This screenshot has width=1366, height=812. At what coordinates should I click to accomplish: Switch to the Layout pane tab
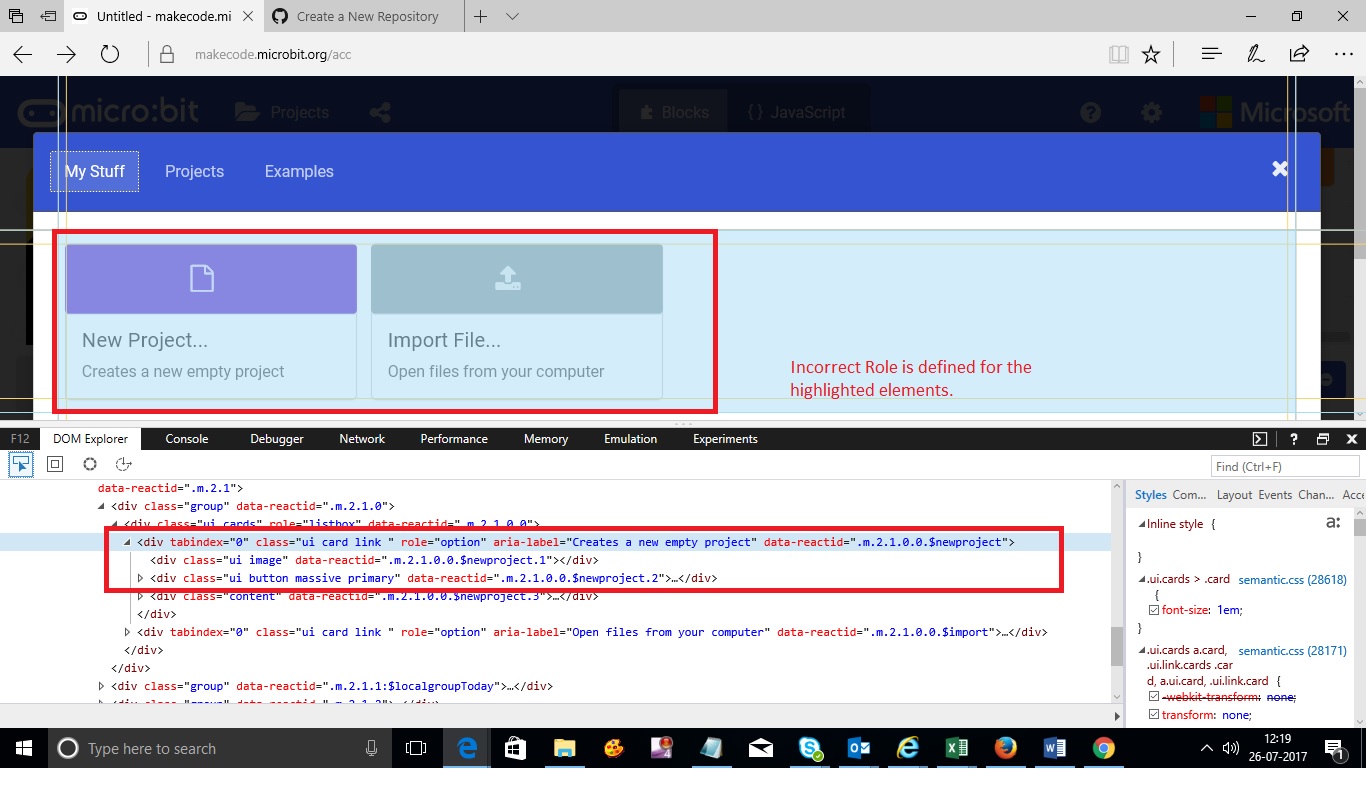[1234, 495]
